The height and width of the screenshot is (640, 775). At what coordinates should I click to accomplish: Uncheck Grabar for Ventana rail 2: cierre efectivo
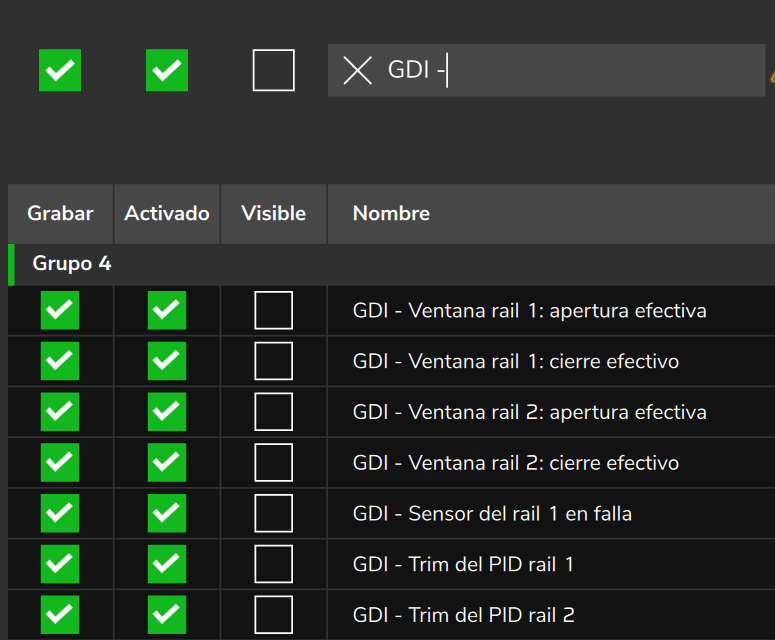coord(60,463)
